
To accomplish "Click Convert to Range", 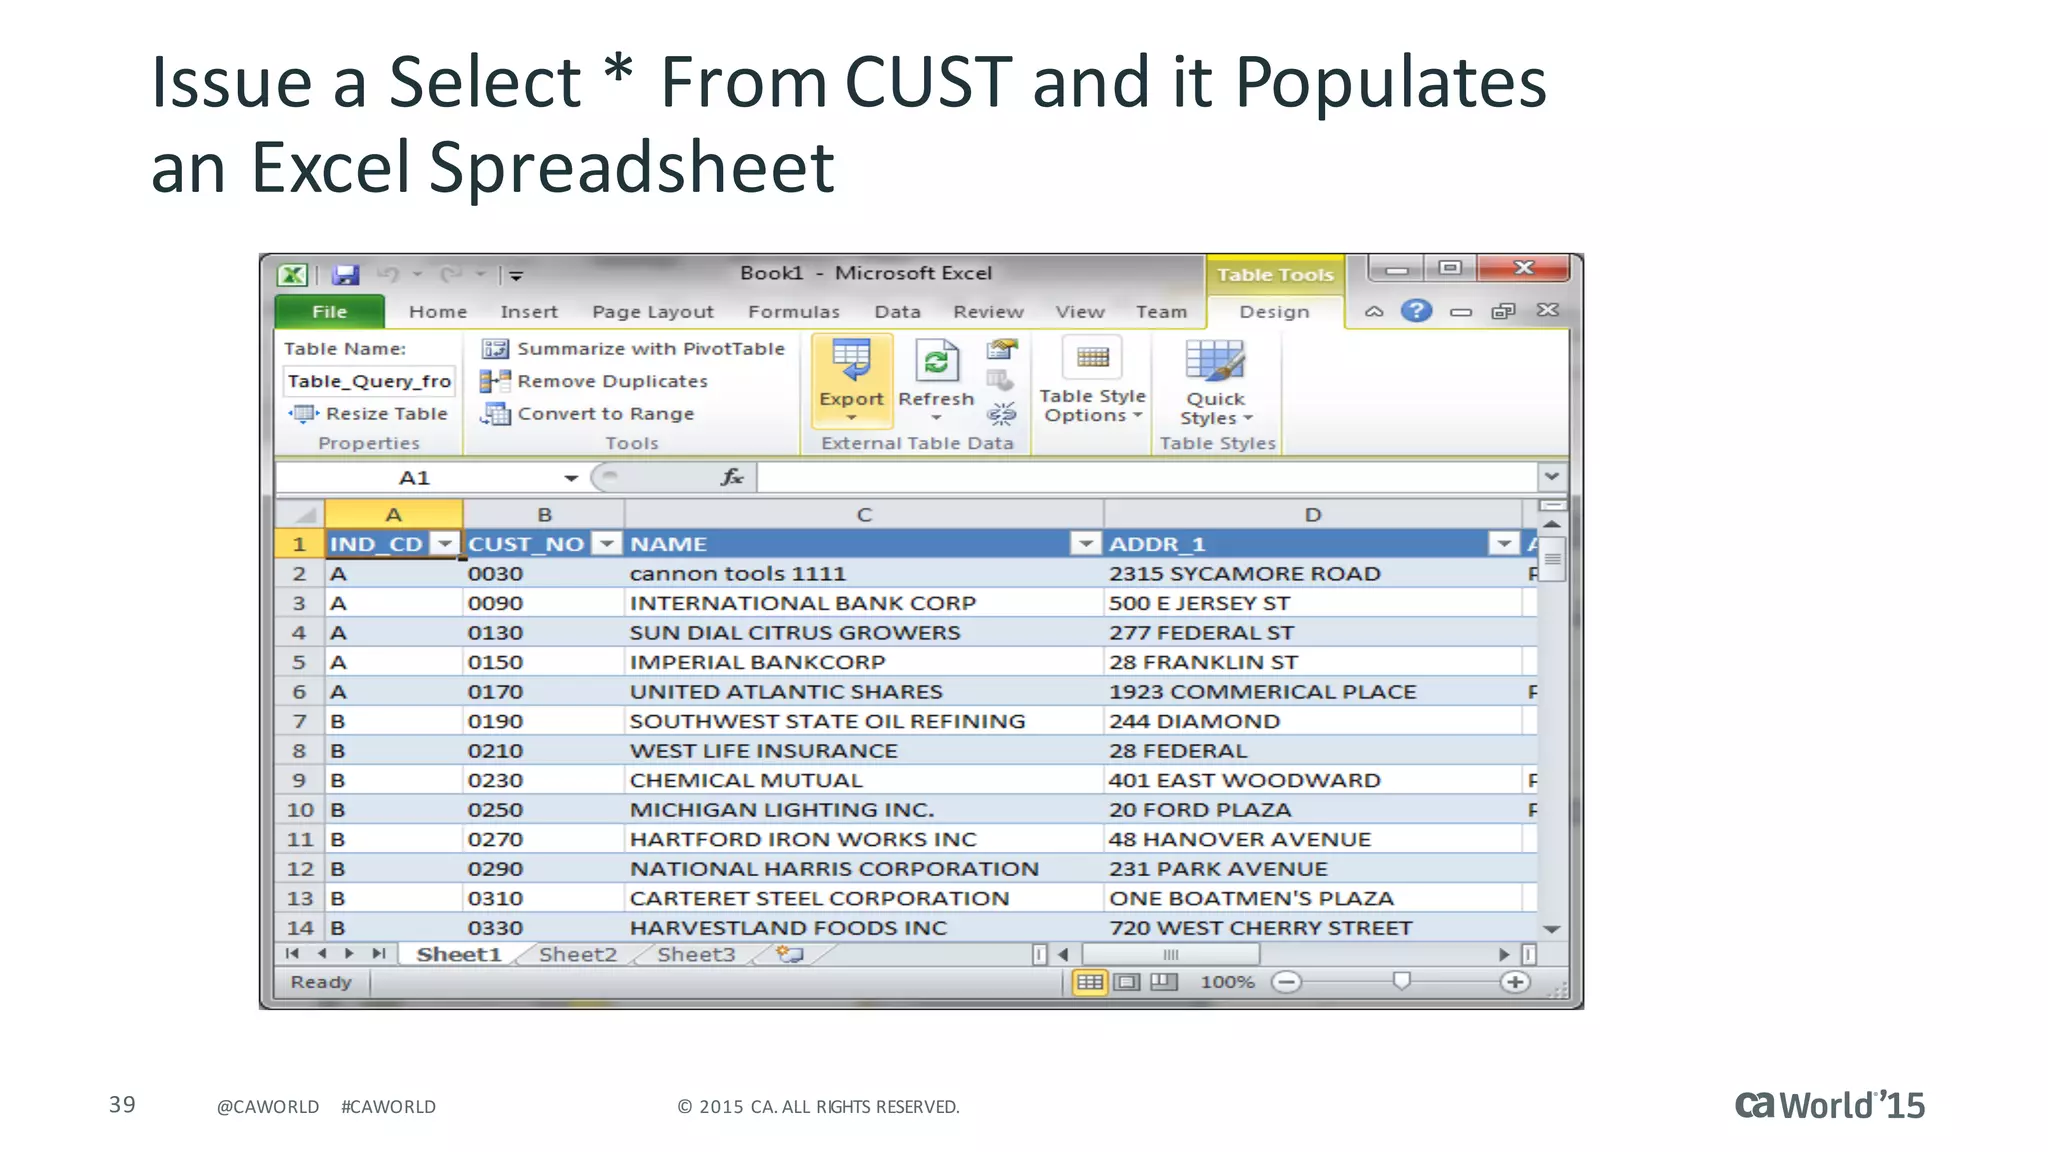I will (x=587, y=413).
